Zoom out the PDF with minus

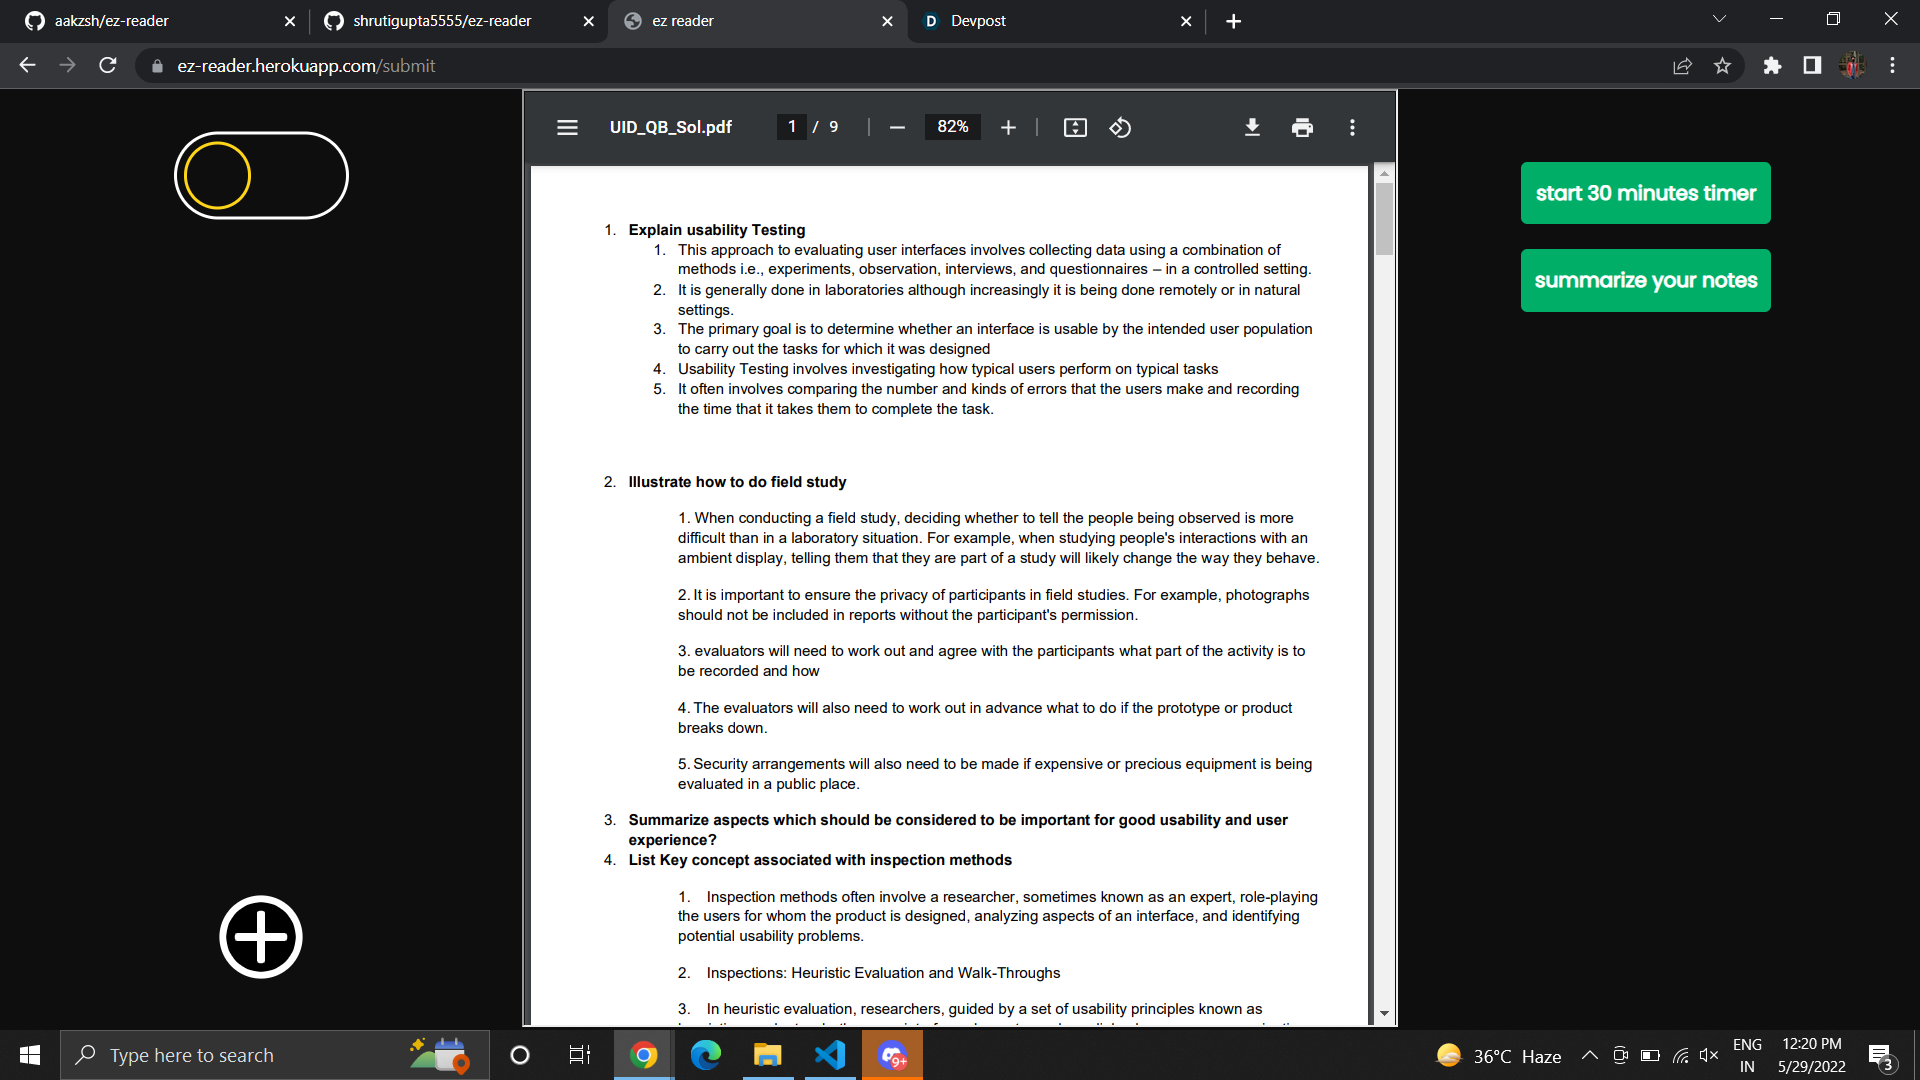(897, 127)
